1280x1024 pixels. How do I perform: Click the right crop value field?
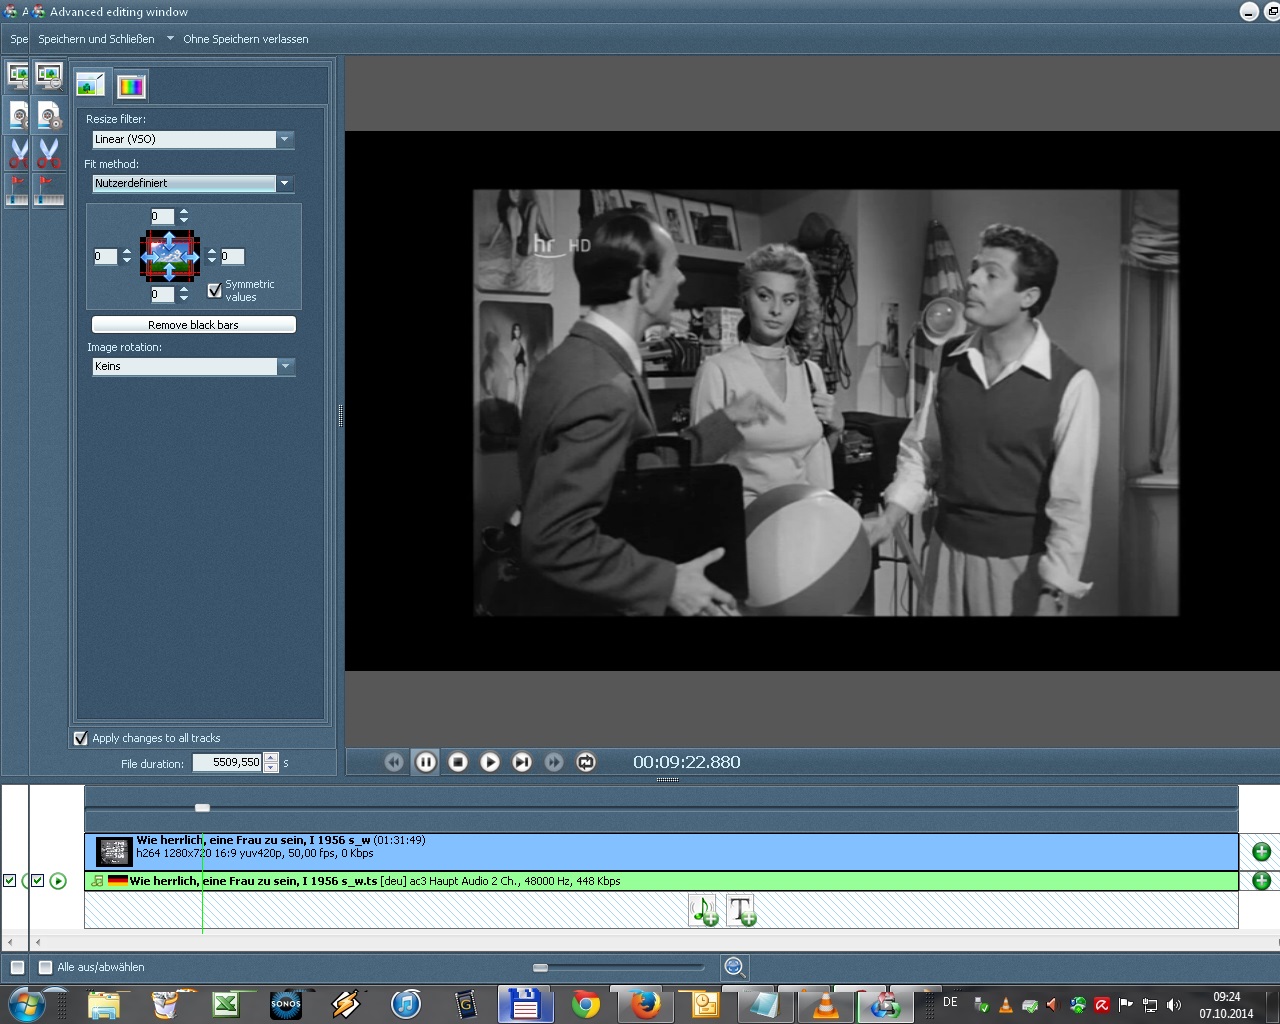[232, 257]
